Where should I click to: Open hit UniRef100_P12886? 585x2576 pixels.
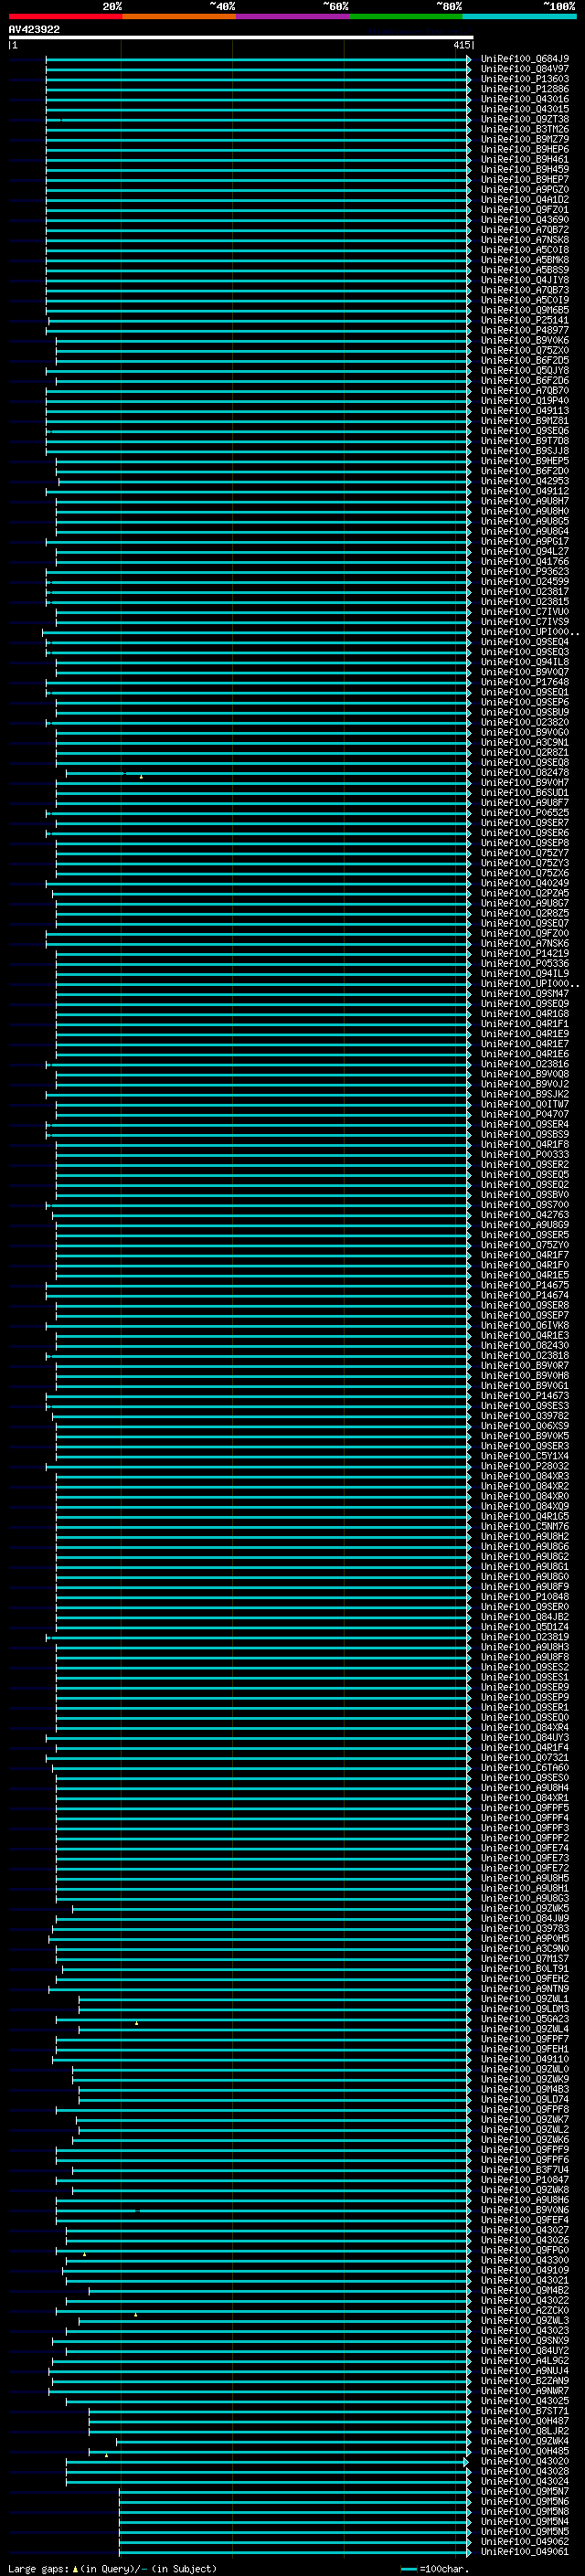pos(524,89)
